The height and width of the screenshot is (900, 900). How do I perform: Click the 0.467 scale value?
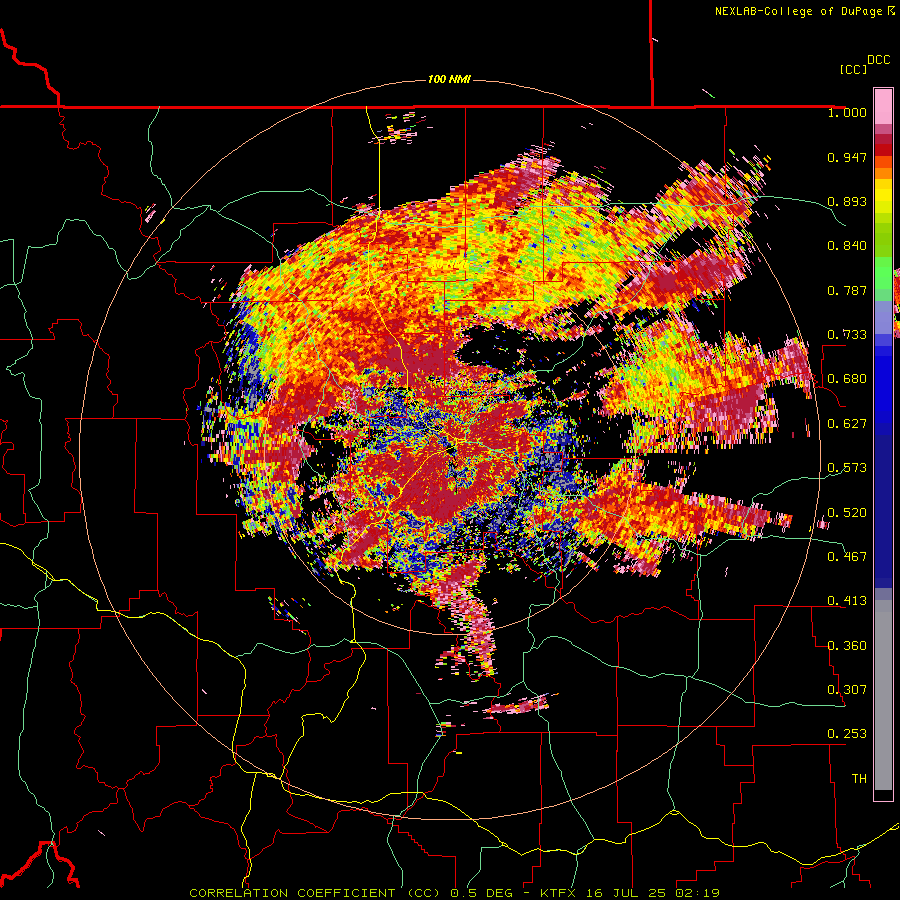(847, 557)
